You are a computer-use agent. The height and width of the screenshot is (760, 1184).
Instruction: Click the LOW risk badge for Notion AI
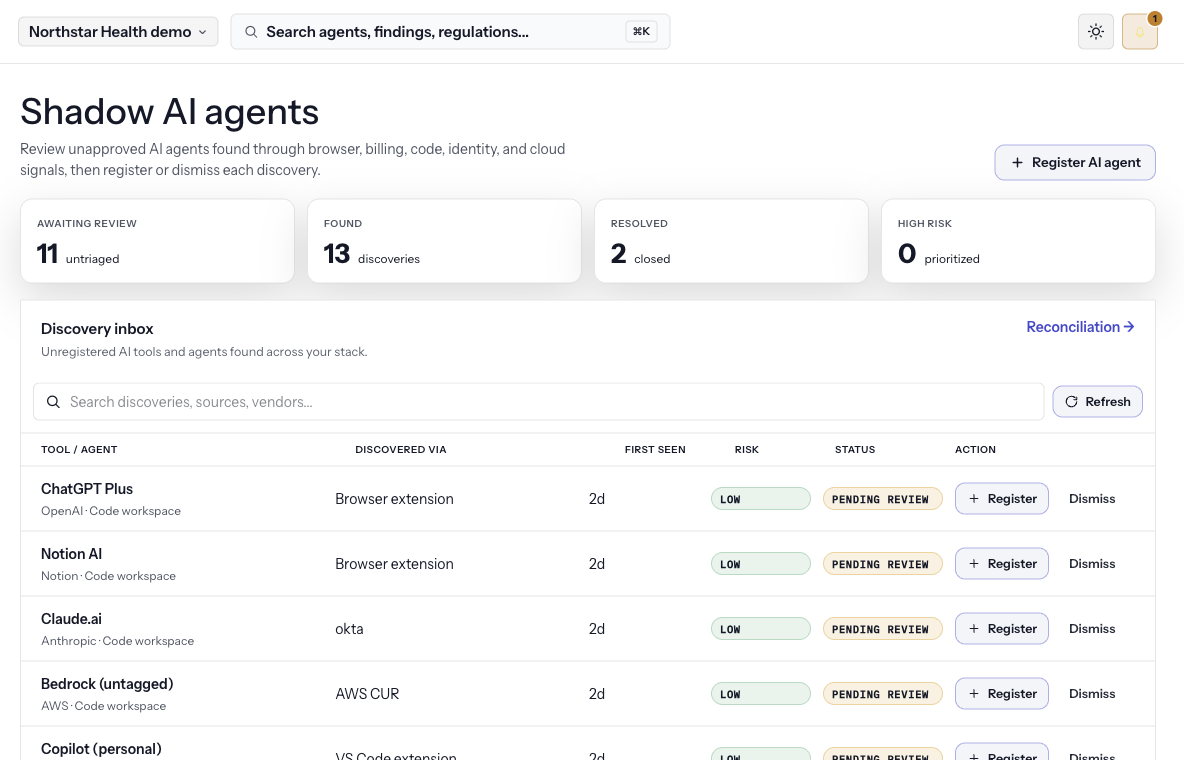pyautogui.click(x=760, y=564)
